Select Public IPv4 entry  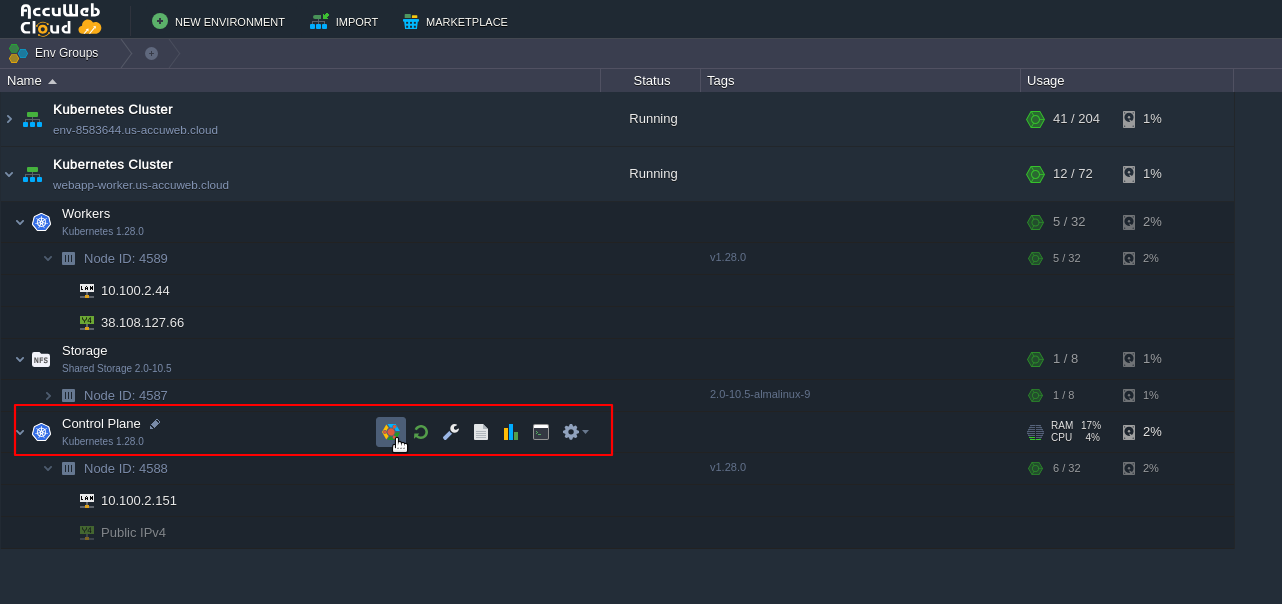(x=133, y=533)
